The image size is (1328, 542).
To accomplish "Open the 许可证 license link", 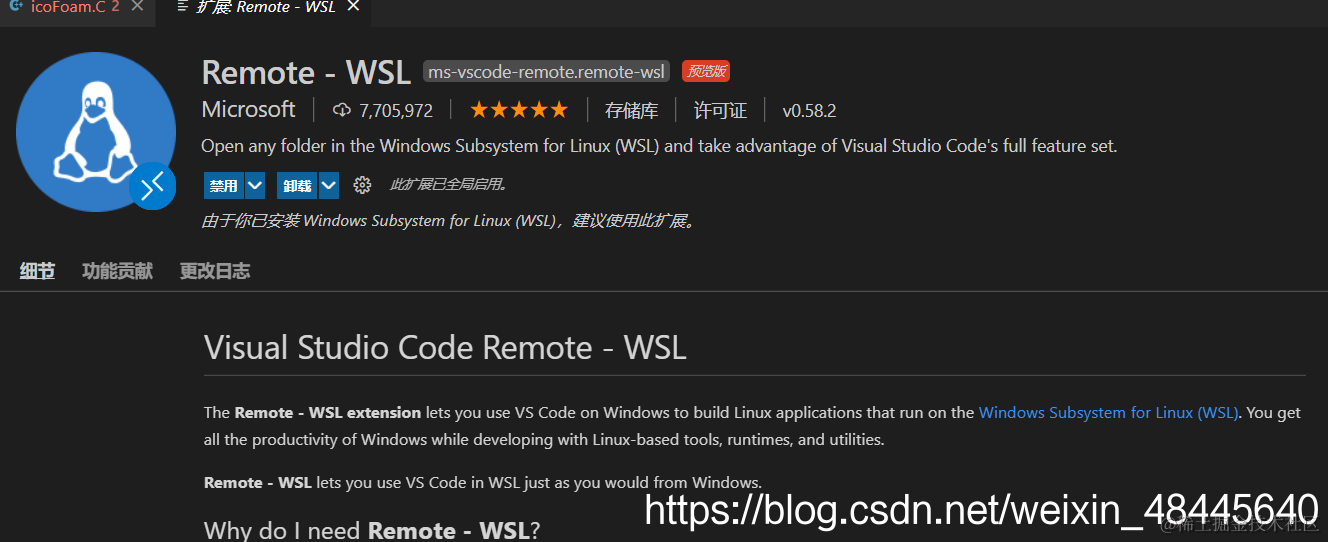I will click(x=720, y=110).
